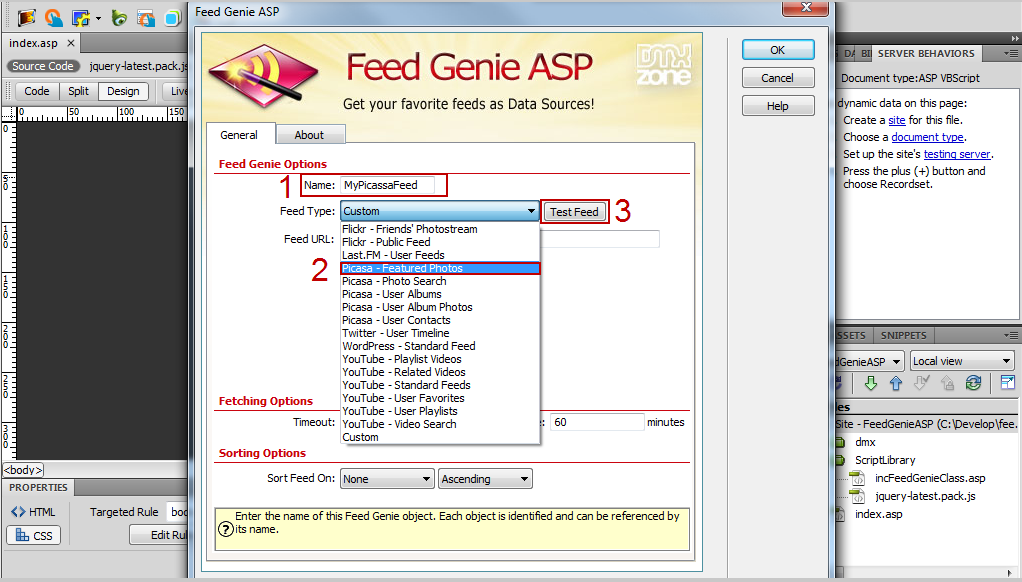Click Cancel in Feed Genie dialog
1022x582 pixels.
(x=778, y=78)
